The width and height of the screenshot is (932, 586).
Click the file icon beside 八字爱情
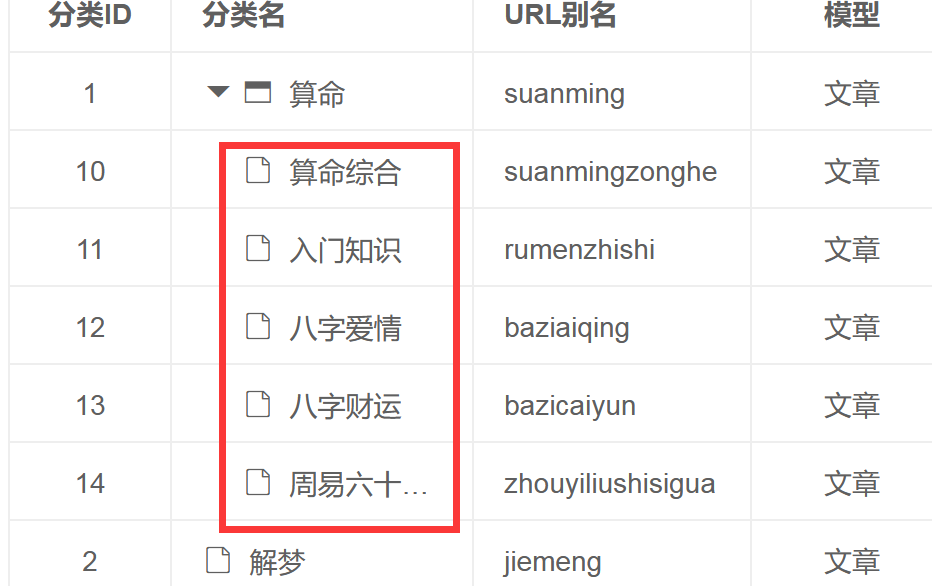click(x=258, y=326)
